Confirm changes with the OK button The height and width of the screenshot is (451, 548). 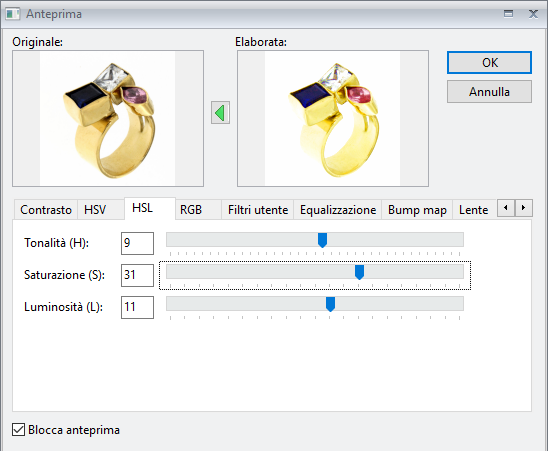coord(489,63)
